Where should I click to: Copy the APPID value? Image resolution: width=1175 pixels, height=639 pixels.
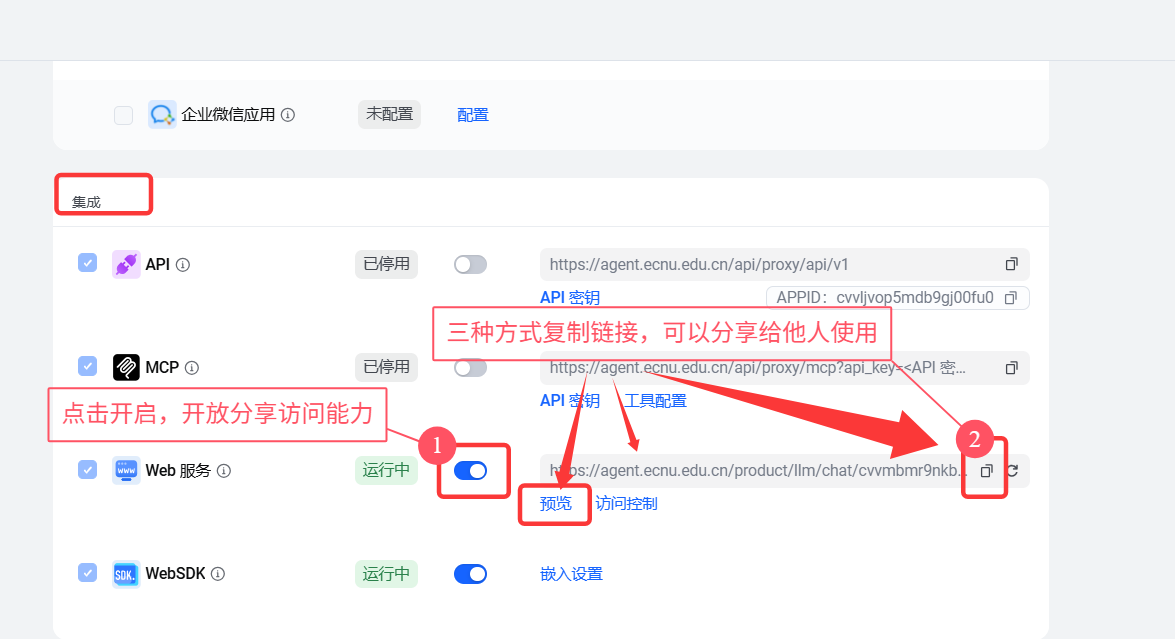(1010, 298)
